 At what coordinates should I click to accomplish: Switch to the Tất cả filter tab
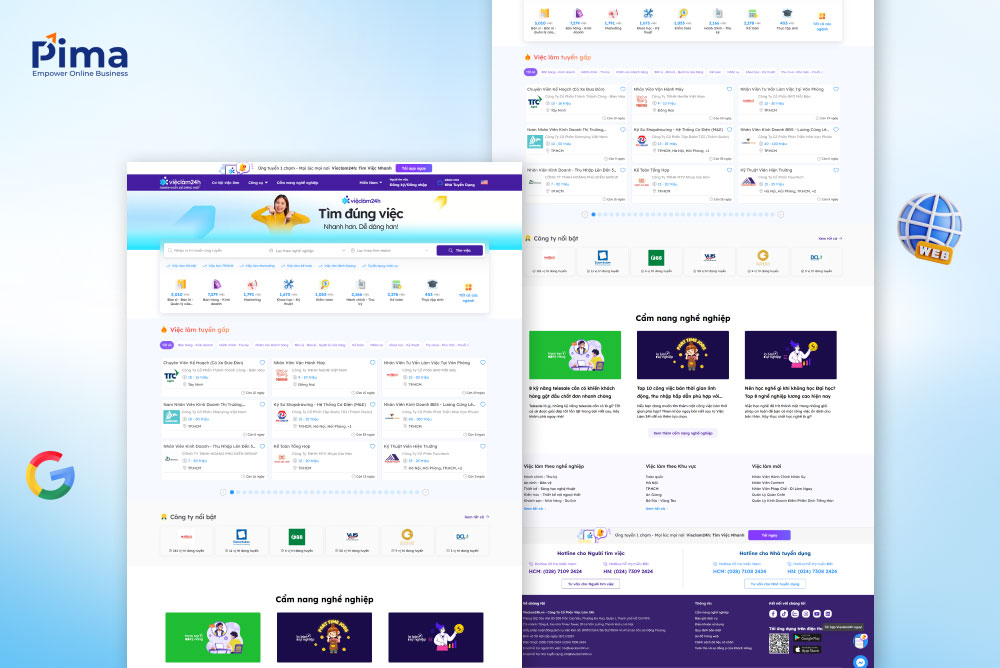(x=167, y=345)
